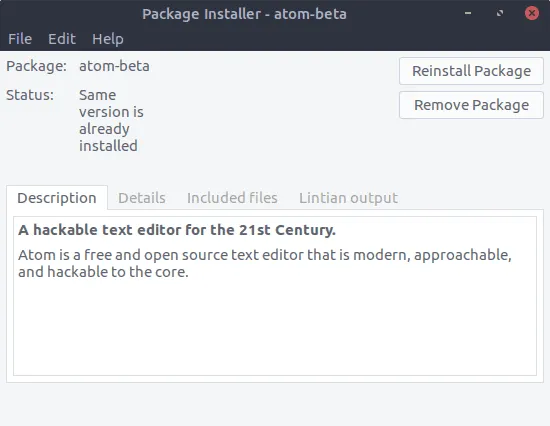The height and width of the screenshot is (426, 550).
Task: Click the 'Package:' field label
Action: click(x=36, y=66)
